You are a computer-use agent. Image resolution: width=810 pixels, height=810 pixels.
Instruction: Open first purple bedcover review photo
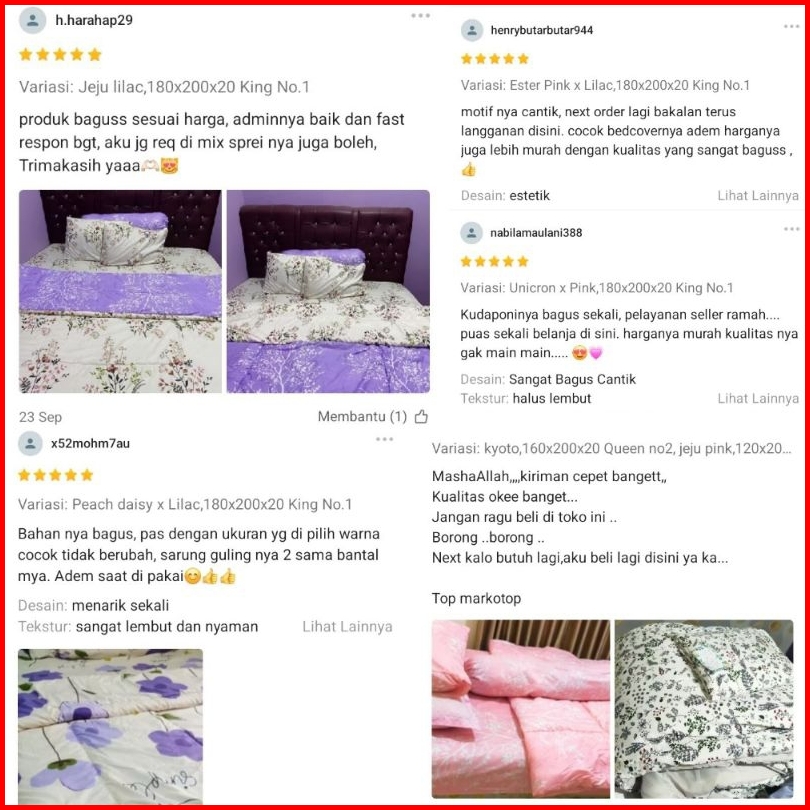120,291
